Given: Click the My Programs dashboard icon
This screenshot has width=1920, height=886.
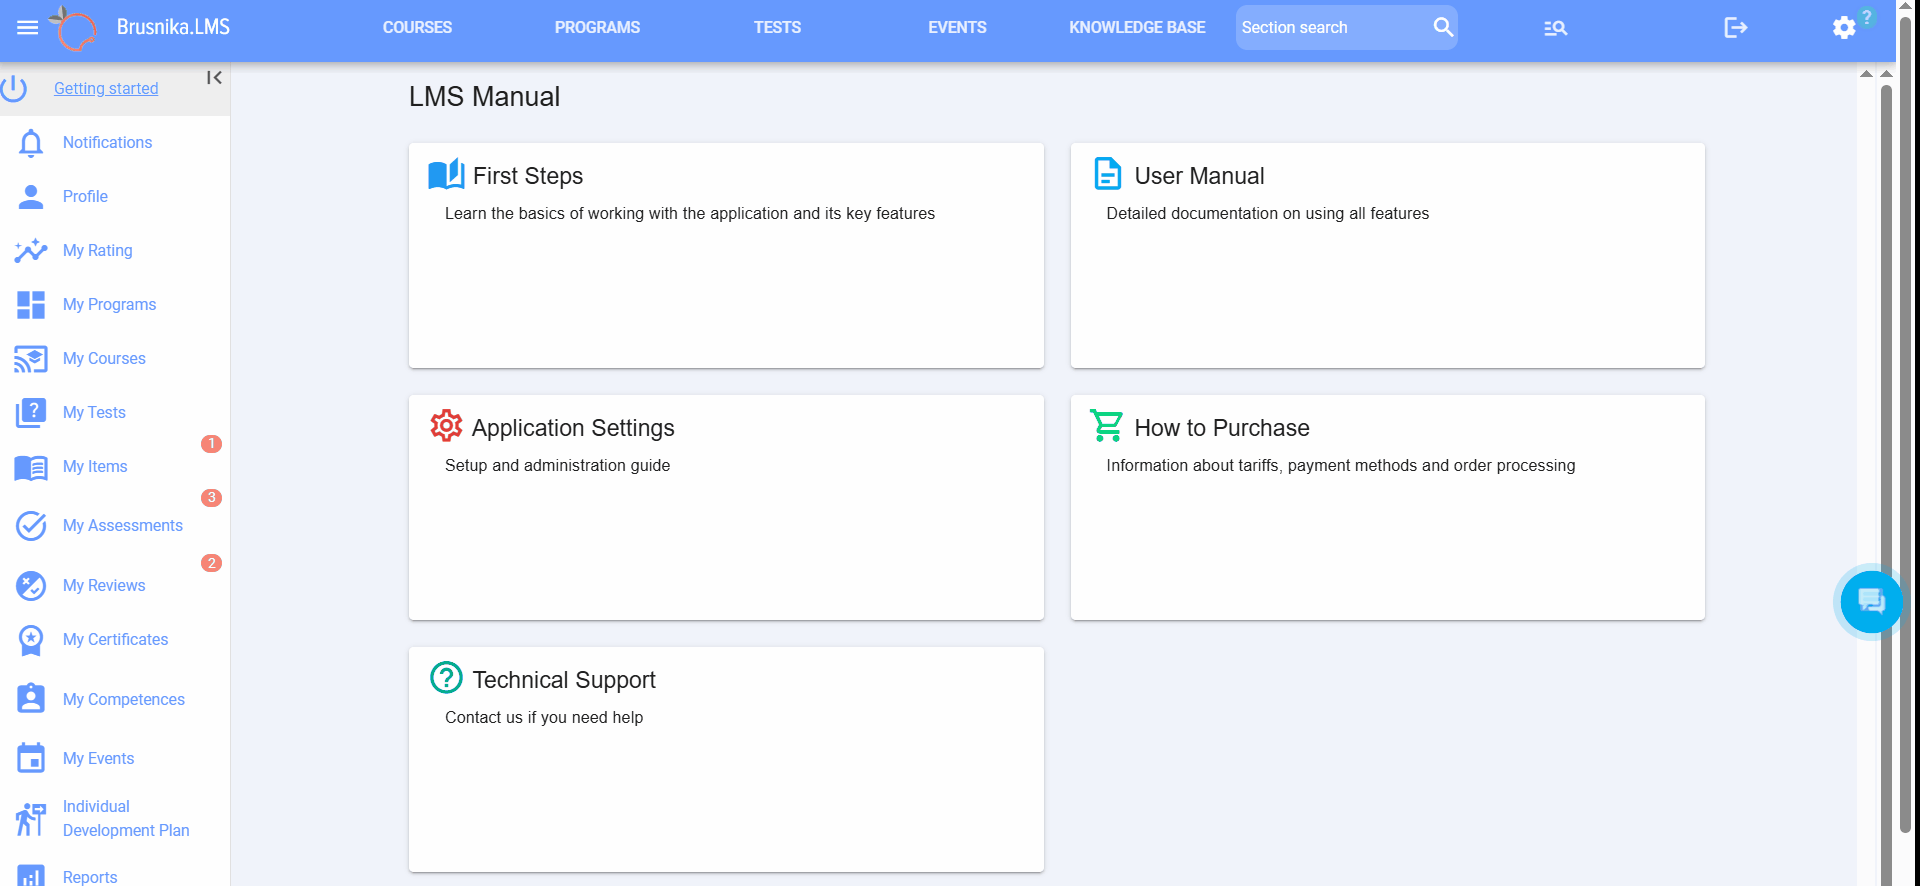Looking at the screenshot, I should click(31, 305).
